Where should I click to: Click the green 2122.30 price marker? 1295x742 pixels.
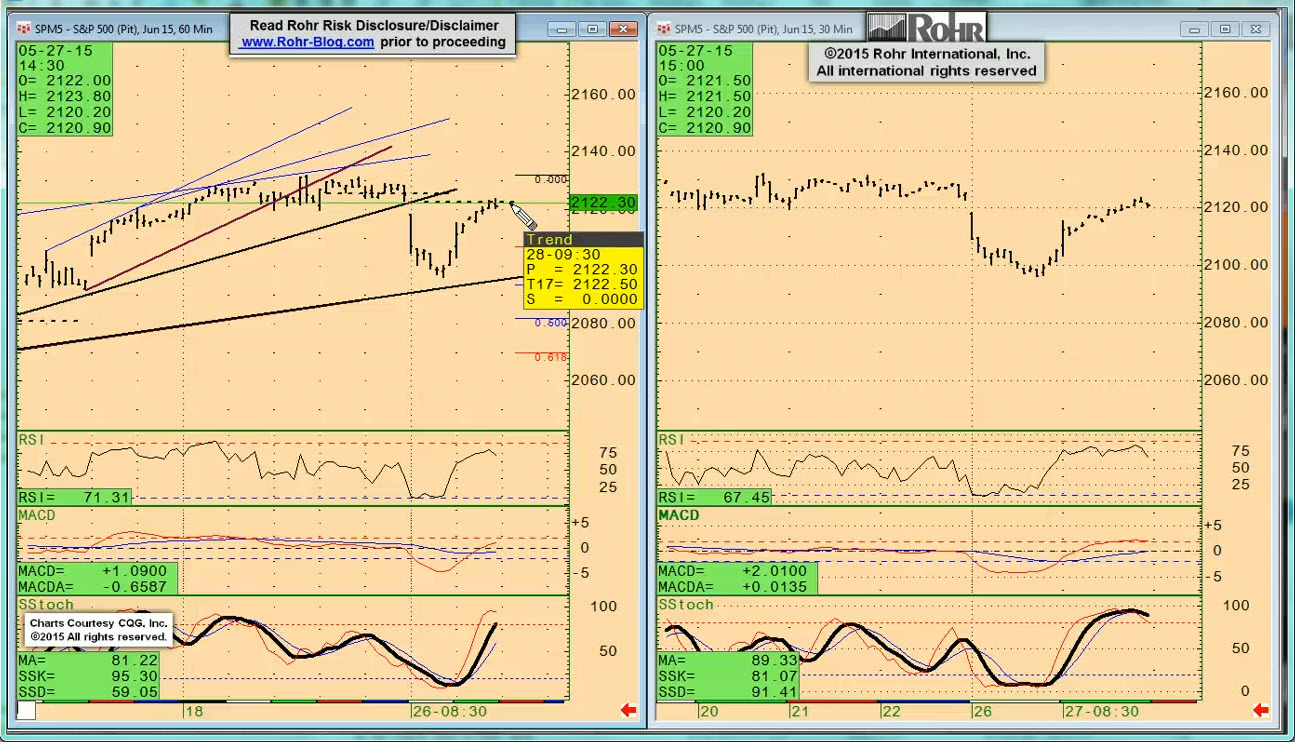[x=604, y=203]
